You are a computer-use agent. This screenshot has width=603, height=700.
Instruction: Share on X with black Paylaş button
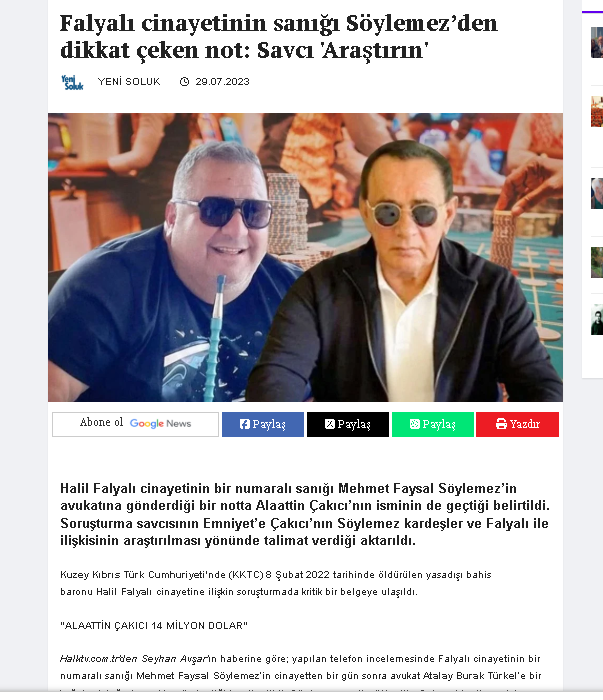[348, 424]
